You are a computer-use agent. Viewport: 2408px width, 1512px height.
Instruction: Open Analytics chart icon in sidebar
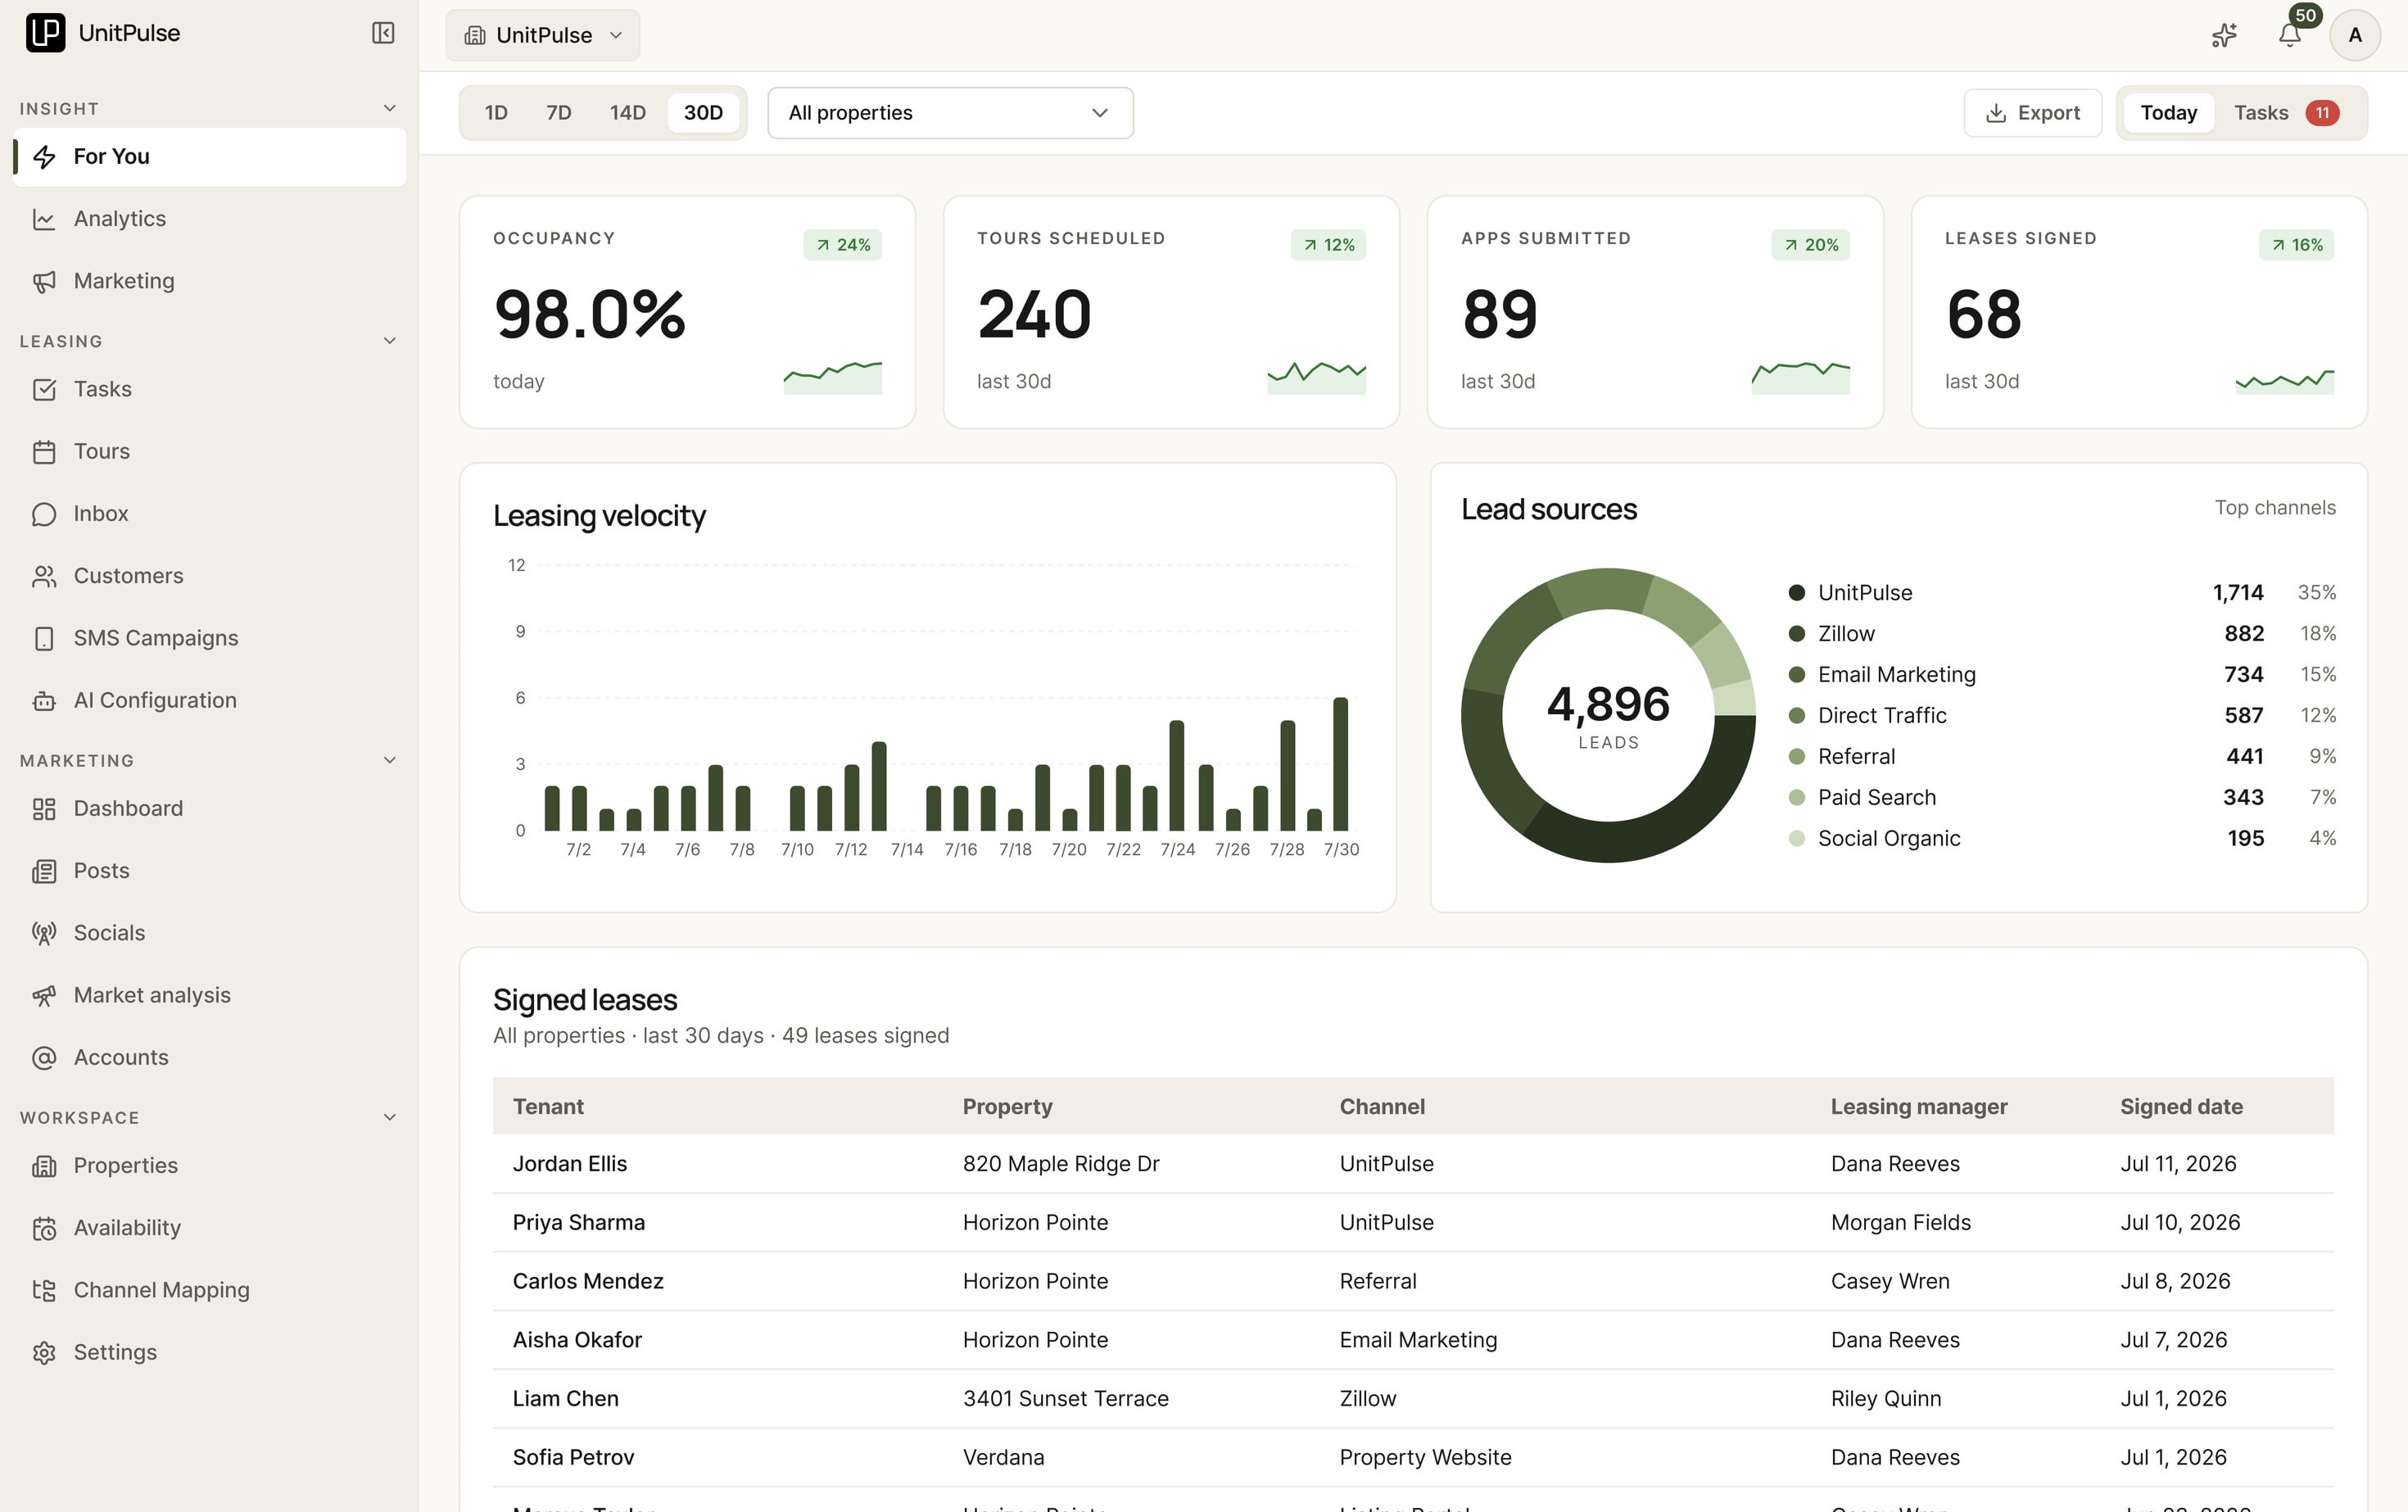pyautogui.click(x=44, y=219)
